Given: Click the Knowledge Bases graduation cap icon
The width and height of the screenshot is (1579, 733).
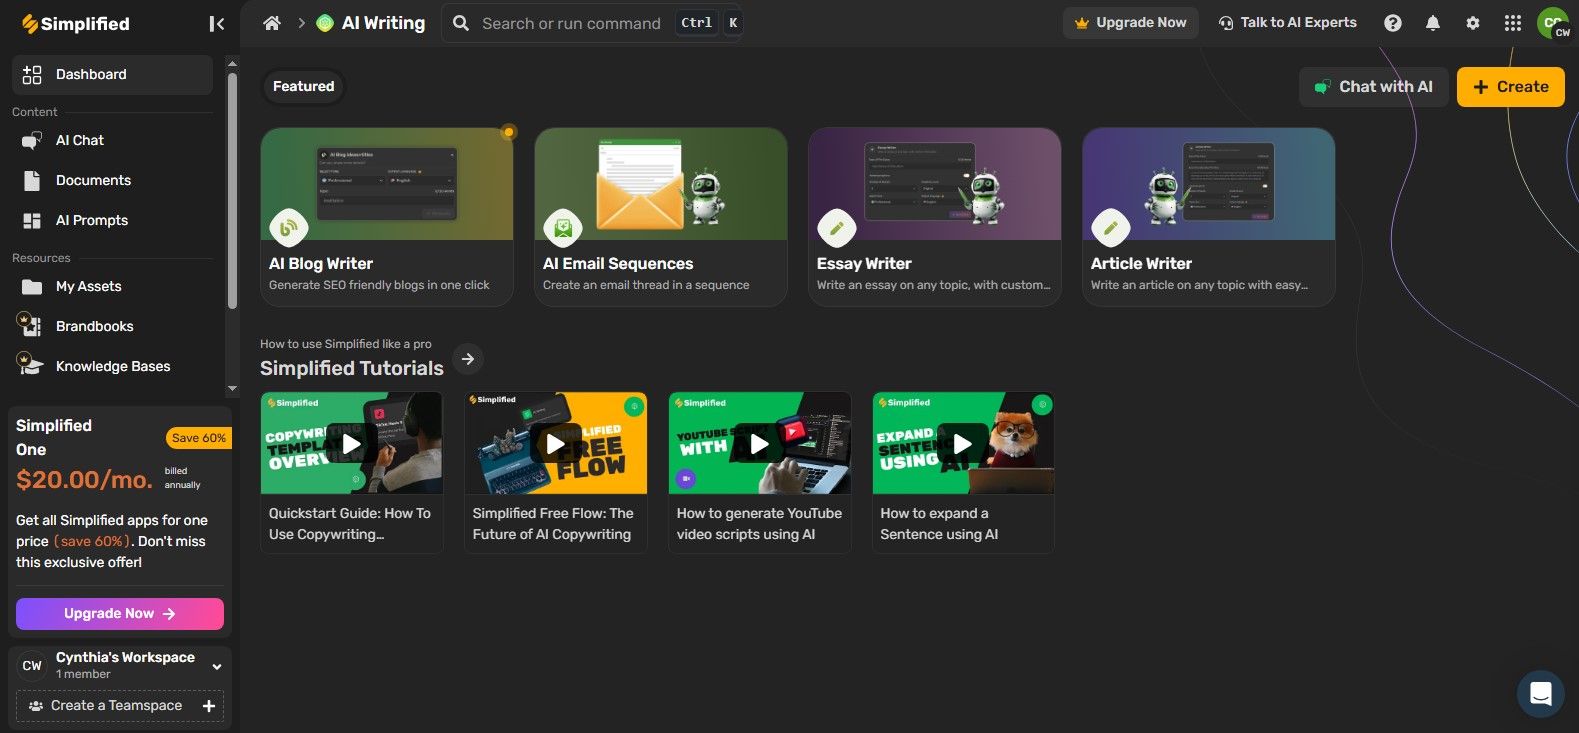Looking at the screenshot, I should point(30,365).
